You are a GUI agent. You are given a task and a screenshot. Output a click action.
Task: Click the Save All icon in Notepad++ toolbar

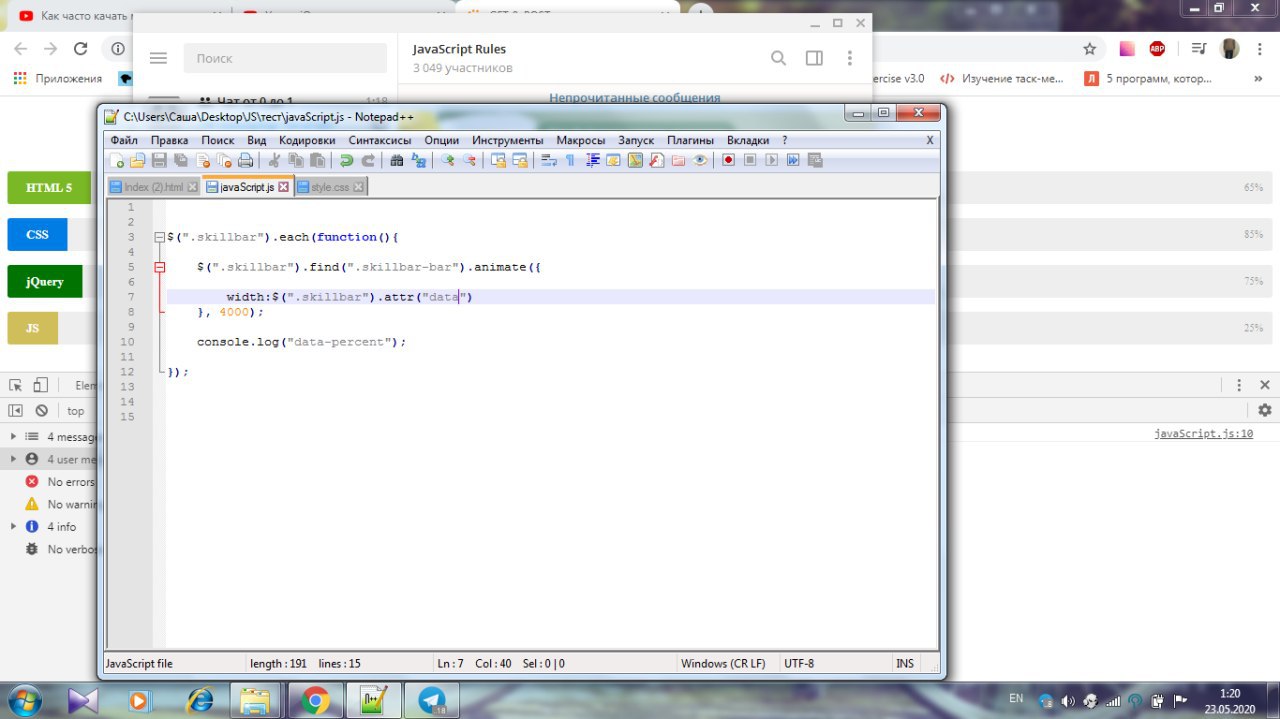click(181, 160)
